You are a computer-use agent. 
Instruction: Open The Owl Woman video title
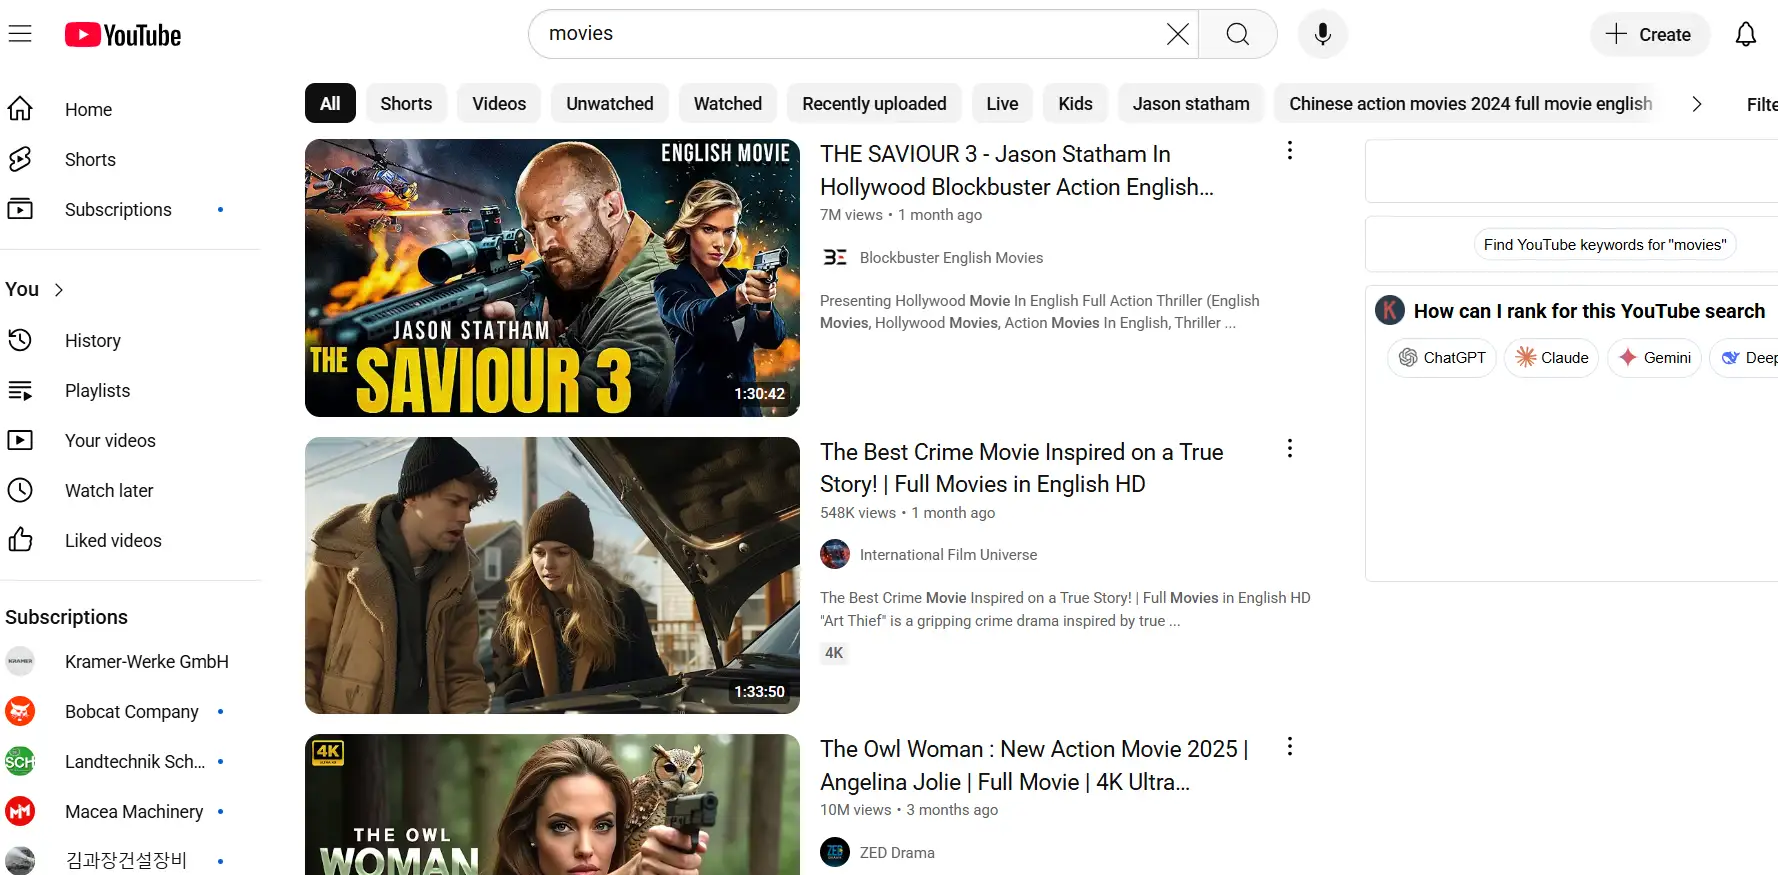[1034, 765]
